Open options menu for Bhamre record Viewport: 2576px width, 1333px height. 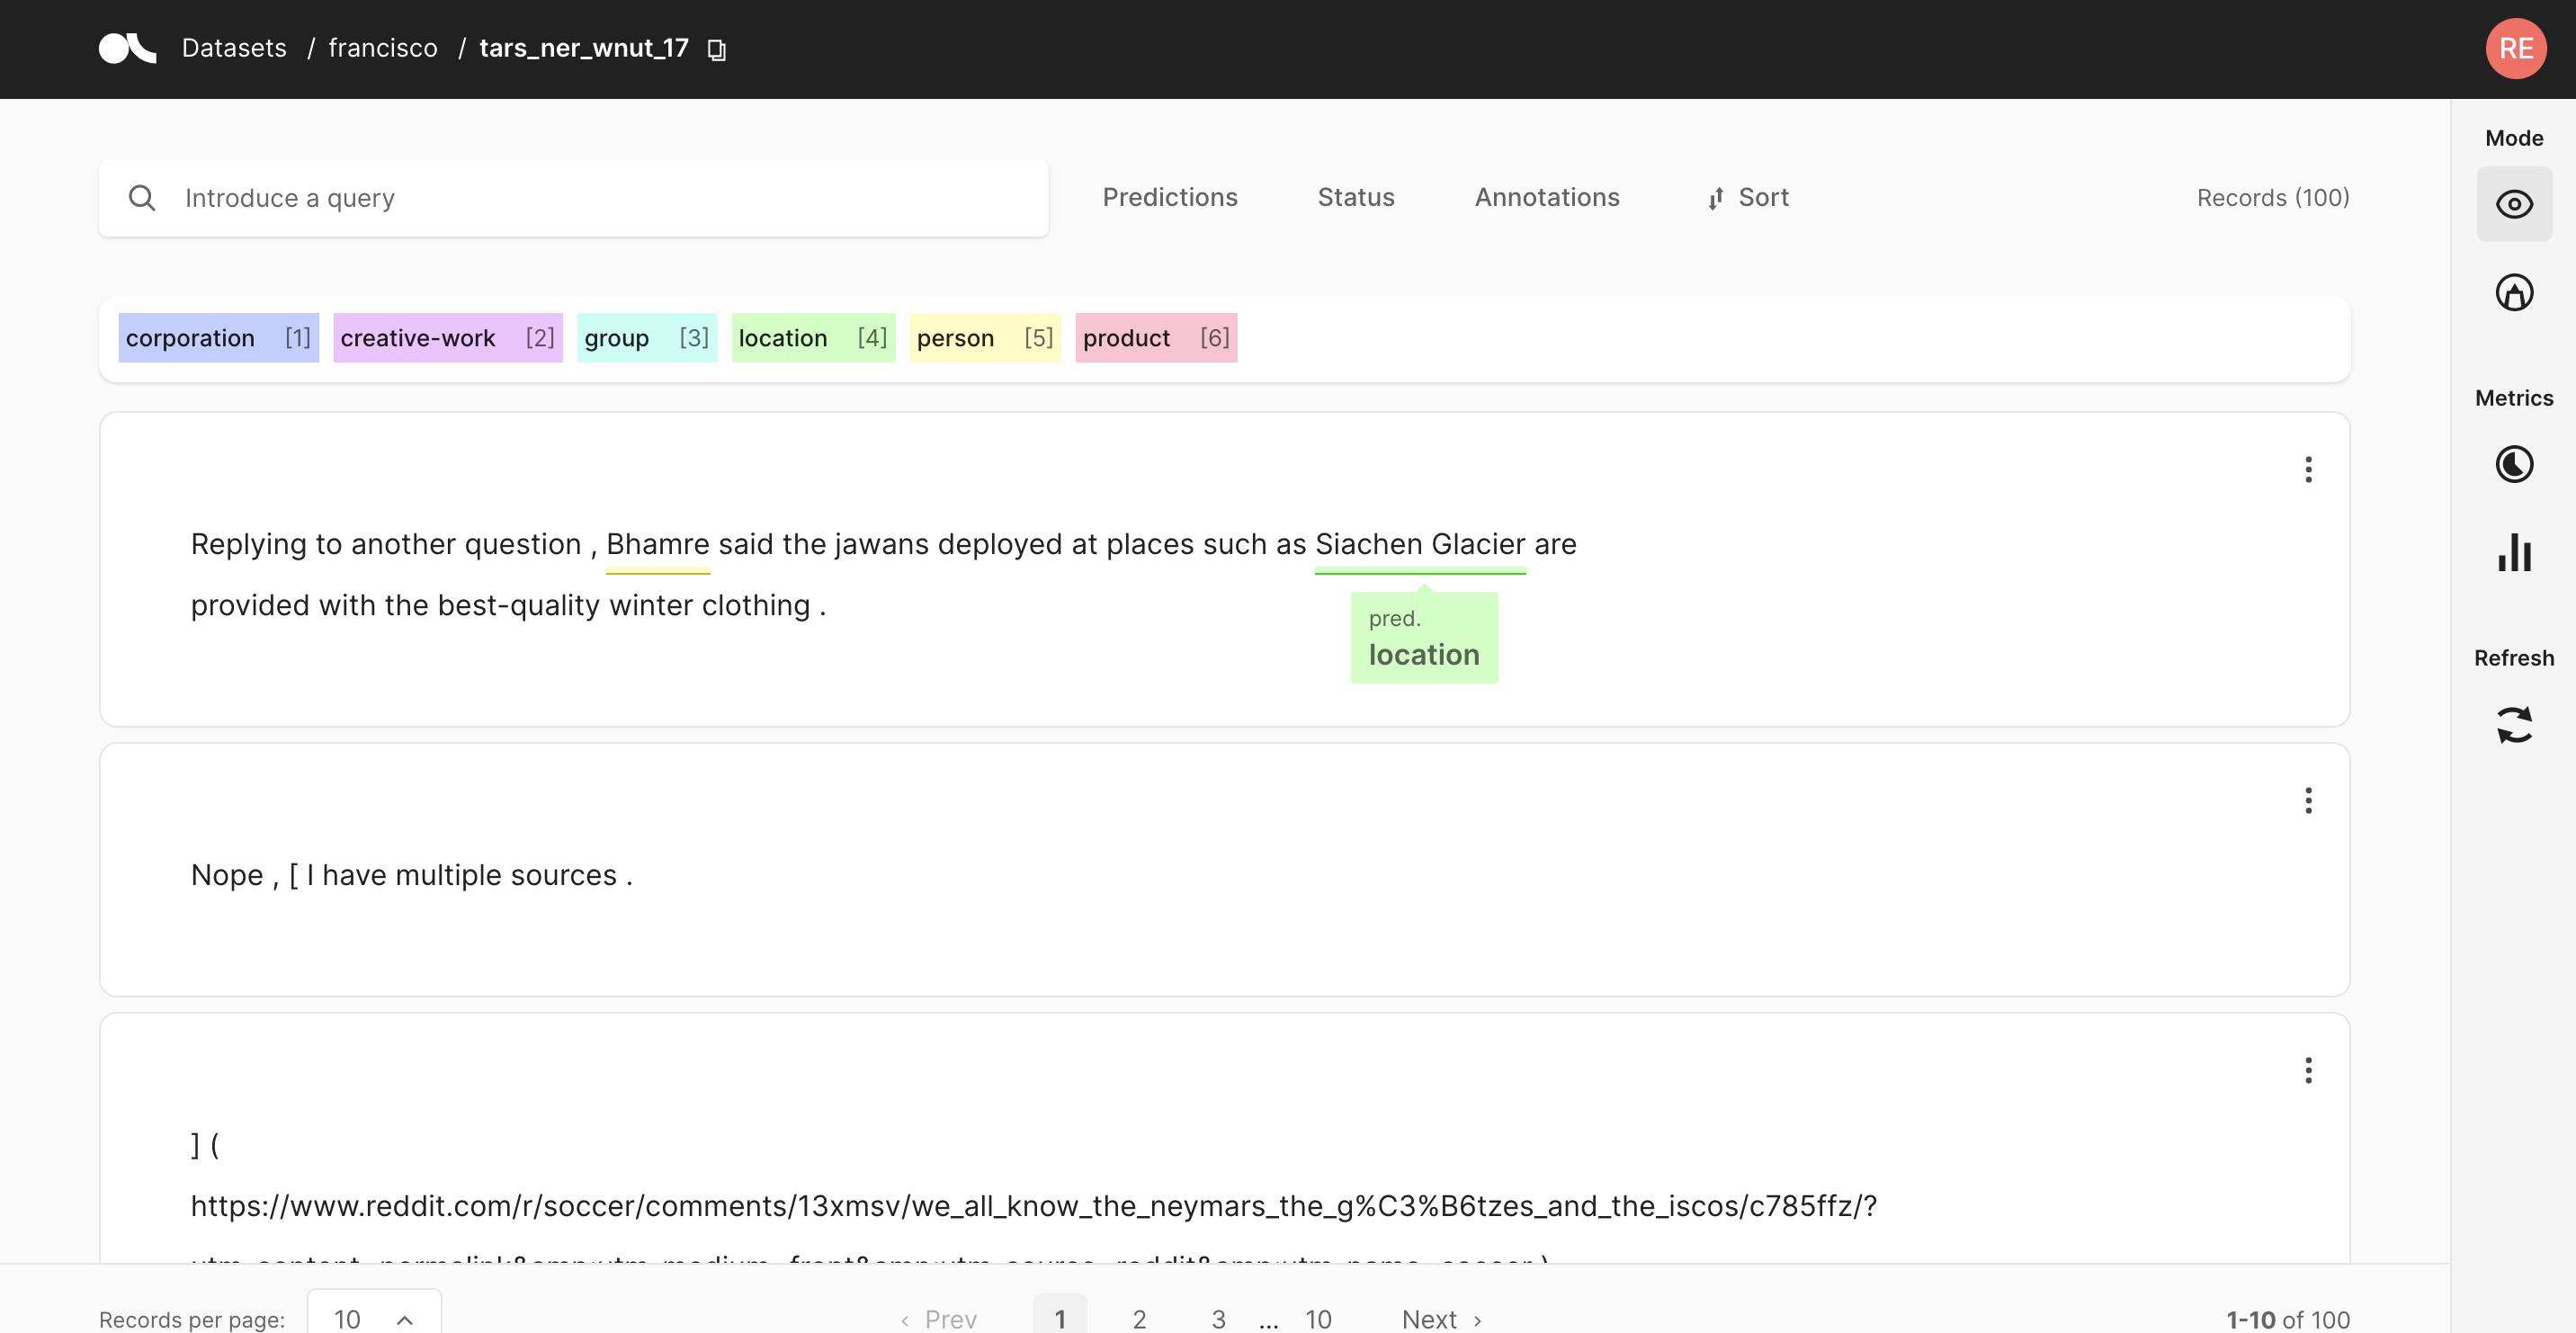2308,469
